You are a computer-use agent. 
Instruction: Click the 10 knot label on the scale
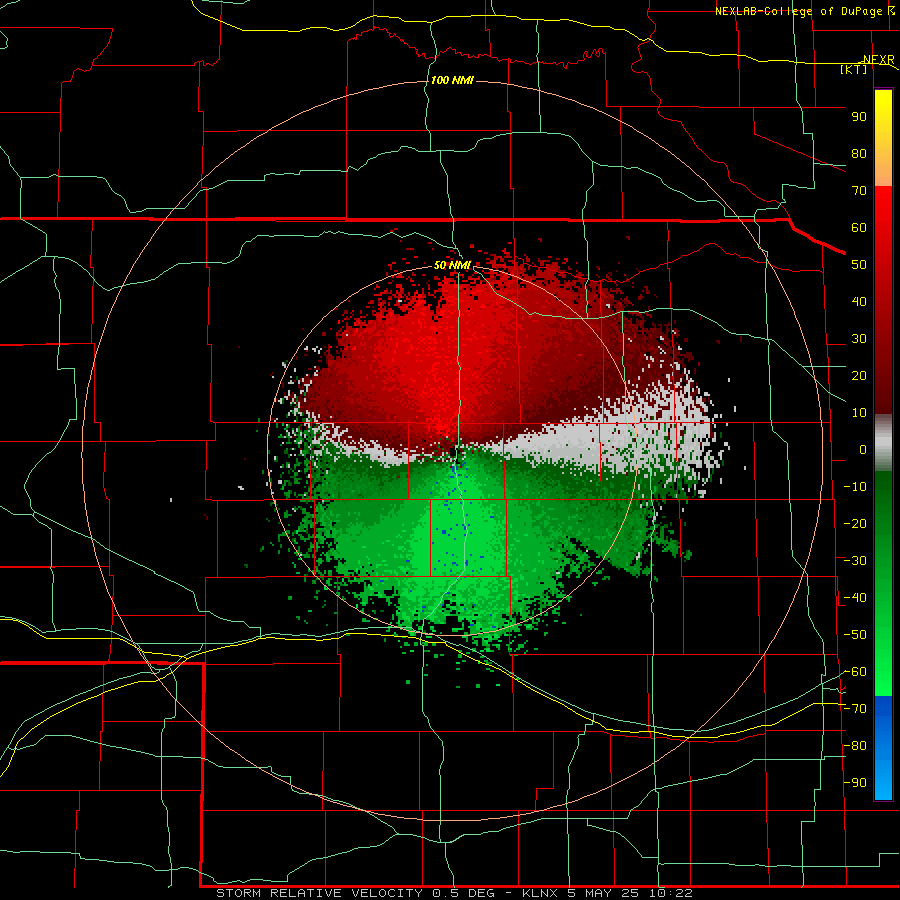tap(859, 413)
